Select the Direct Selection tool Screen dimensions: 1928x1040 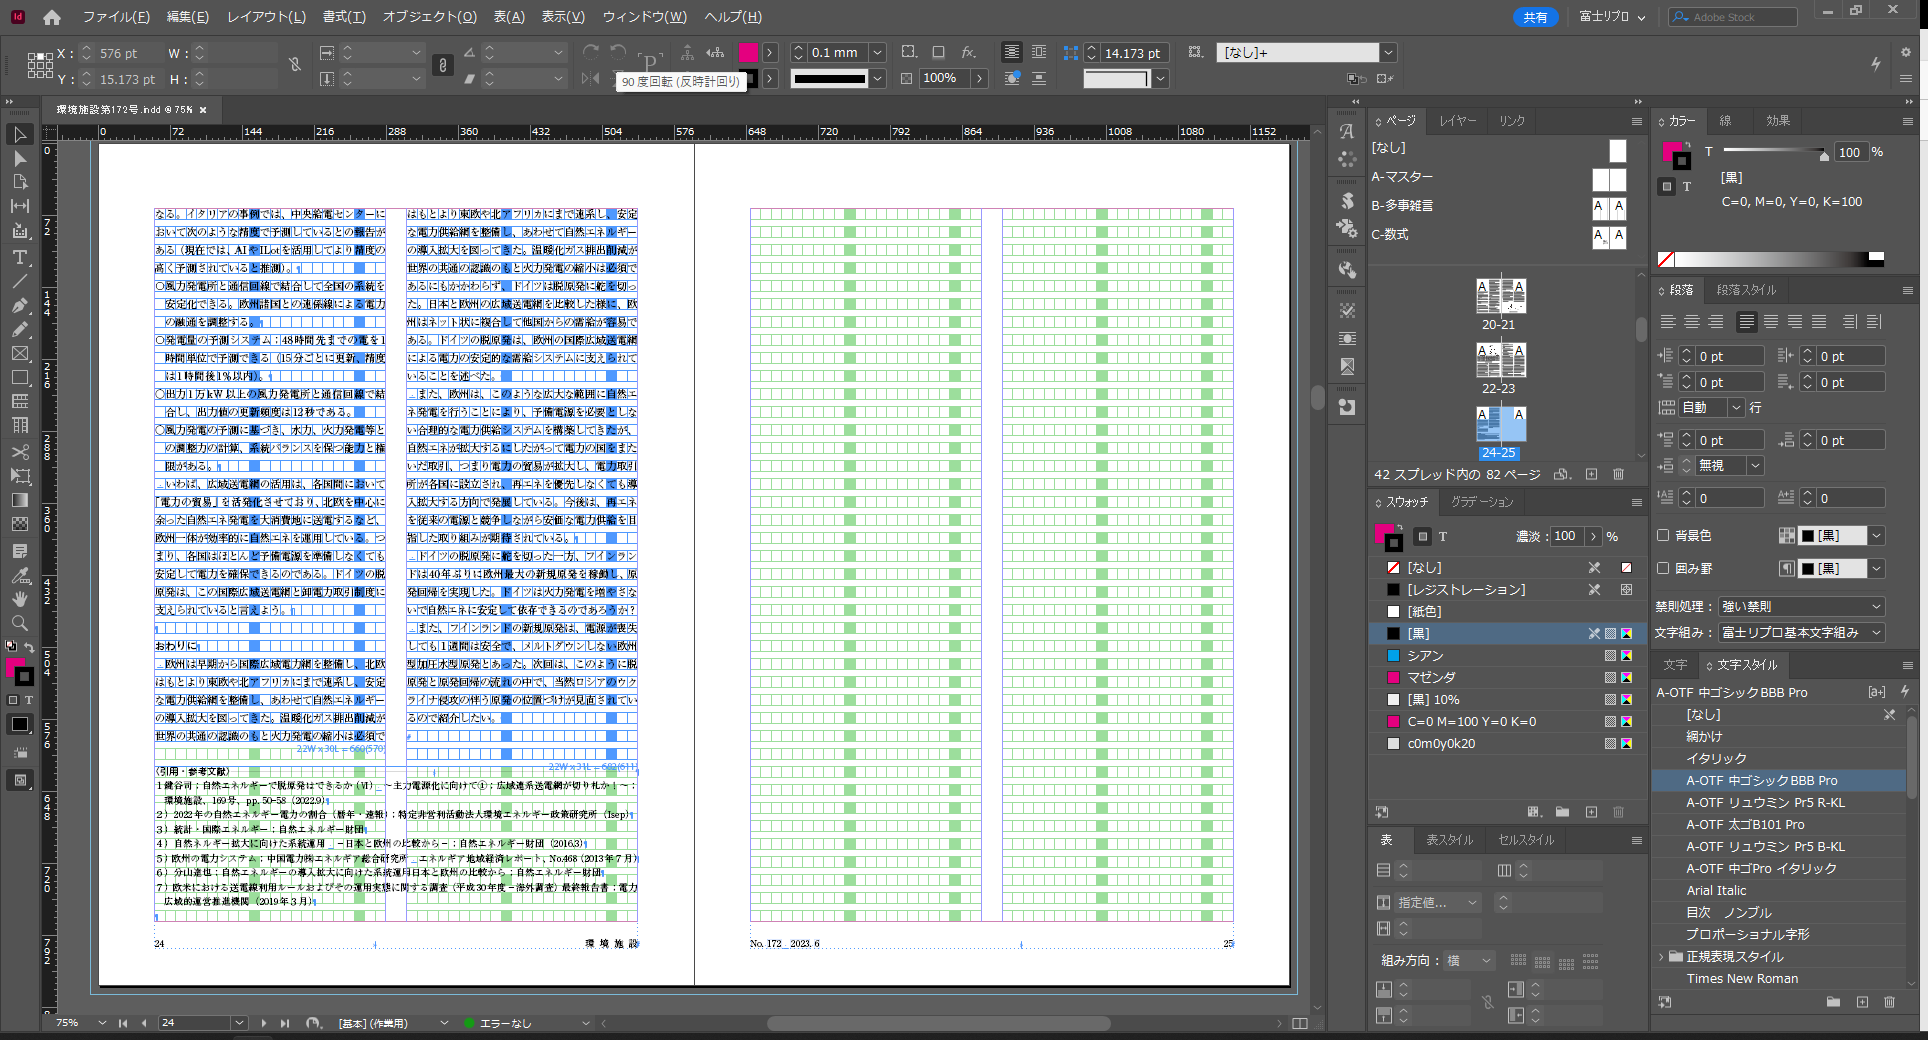click(x=20, y=158)
